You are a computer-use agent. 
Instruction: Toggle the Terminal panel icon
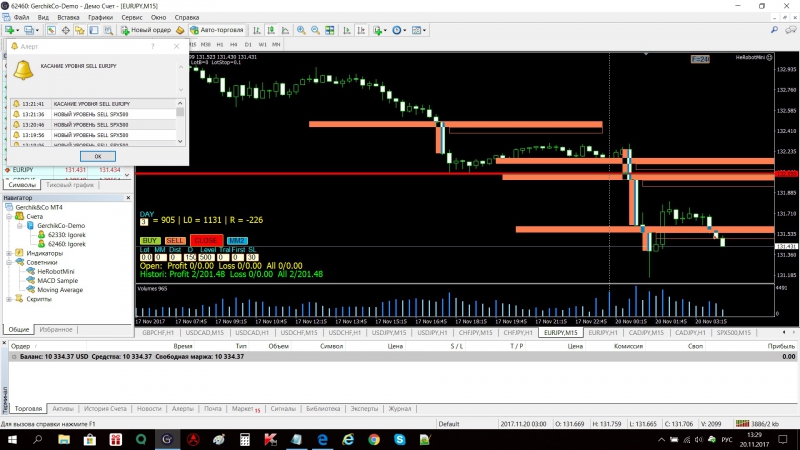tap(94, 30)
